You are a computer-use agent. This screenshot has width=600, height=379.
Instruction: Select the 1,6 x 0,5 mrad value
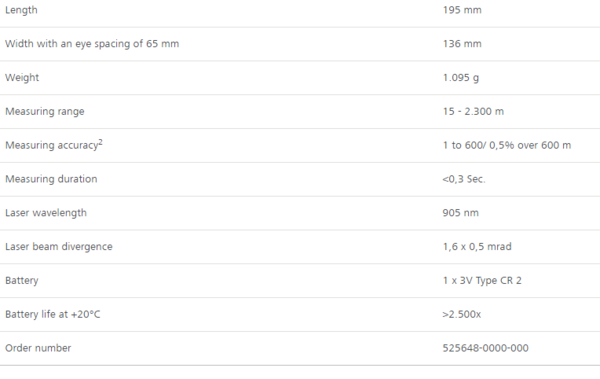pos(477,247)
